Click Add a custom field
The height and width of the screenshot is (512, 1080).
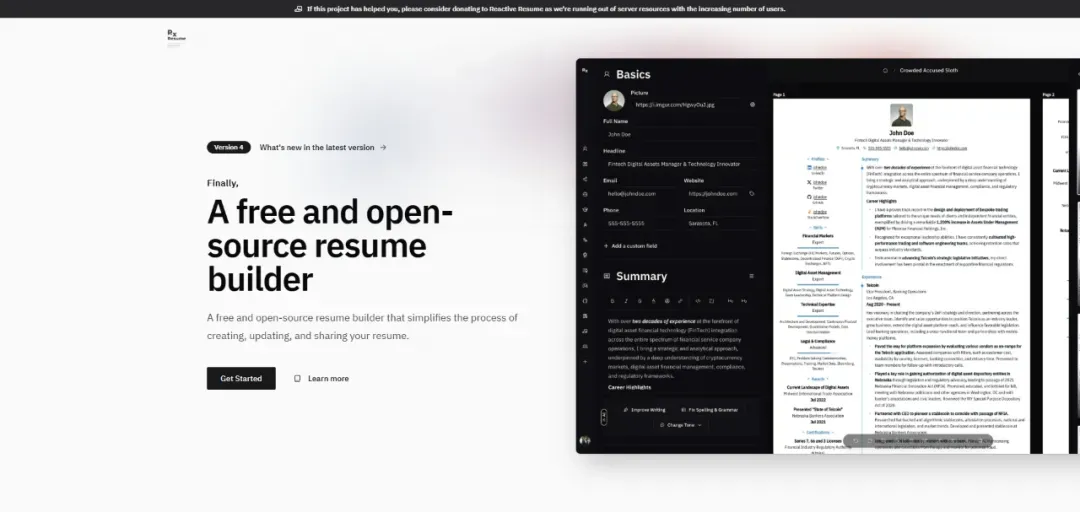click(x=630, y=245)
